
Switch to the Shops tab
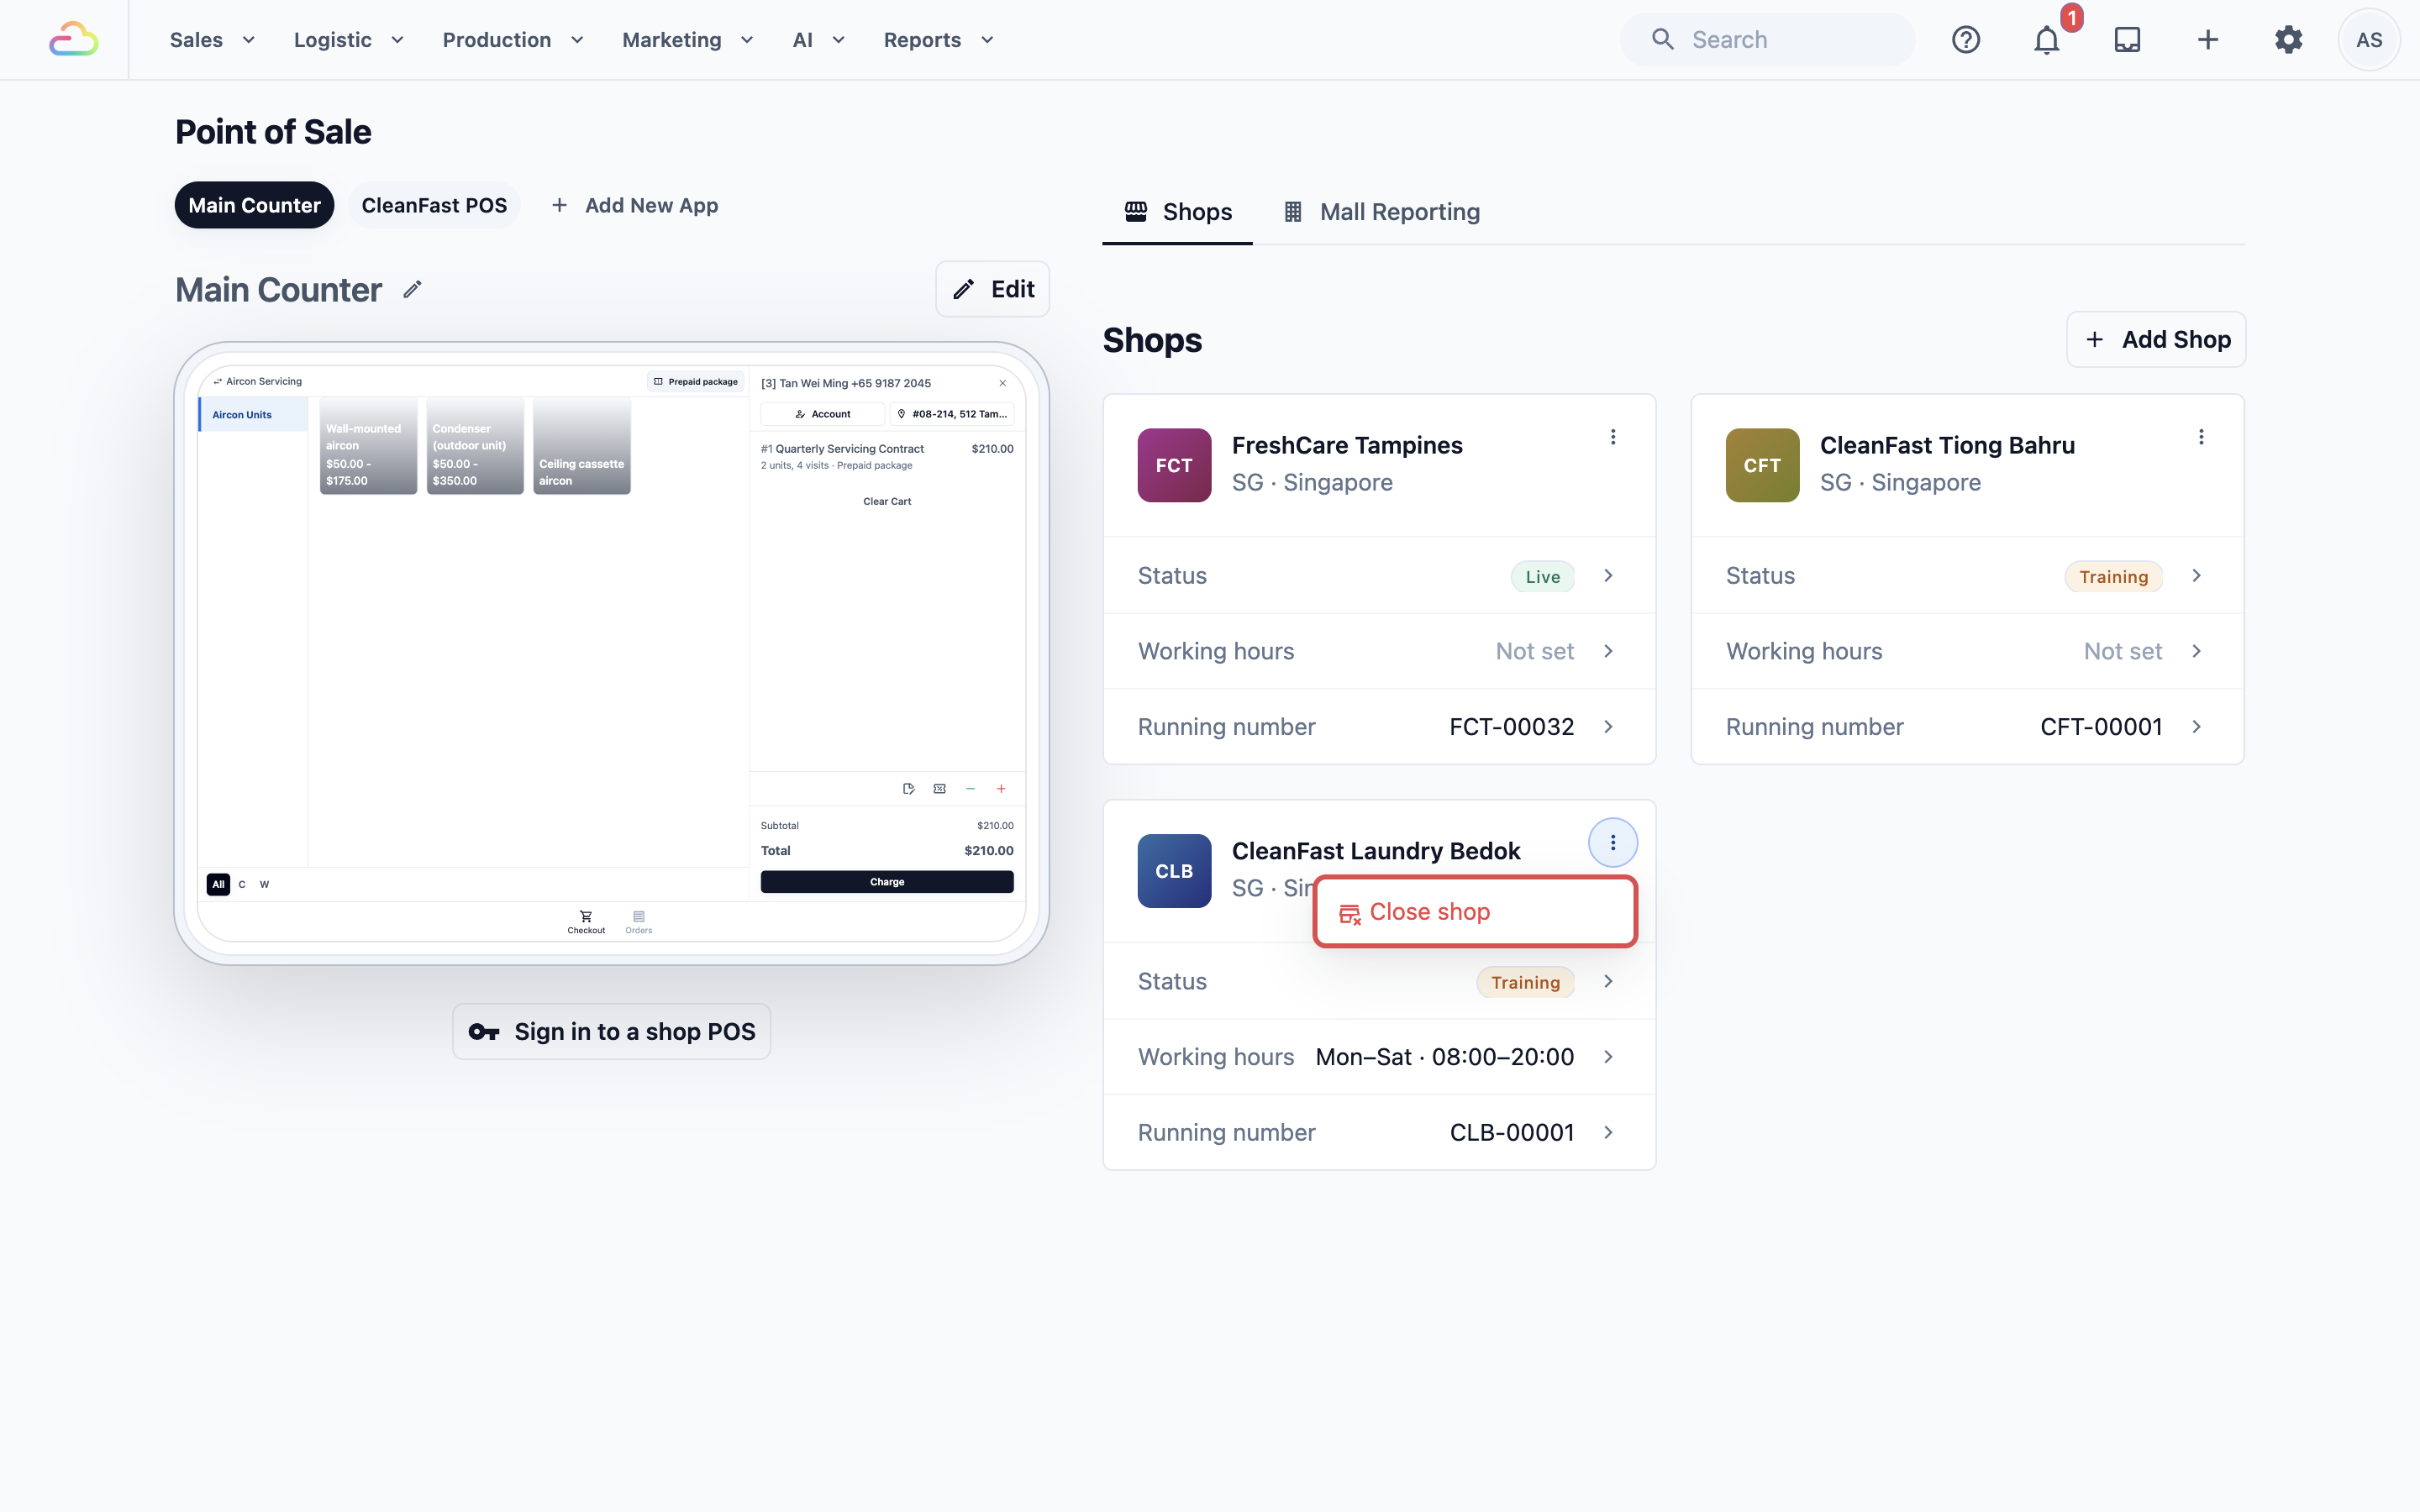1177,212
